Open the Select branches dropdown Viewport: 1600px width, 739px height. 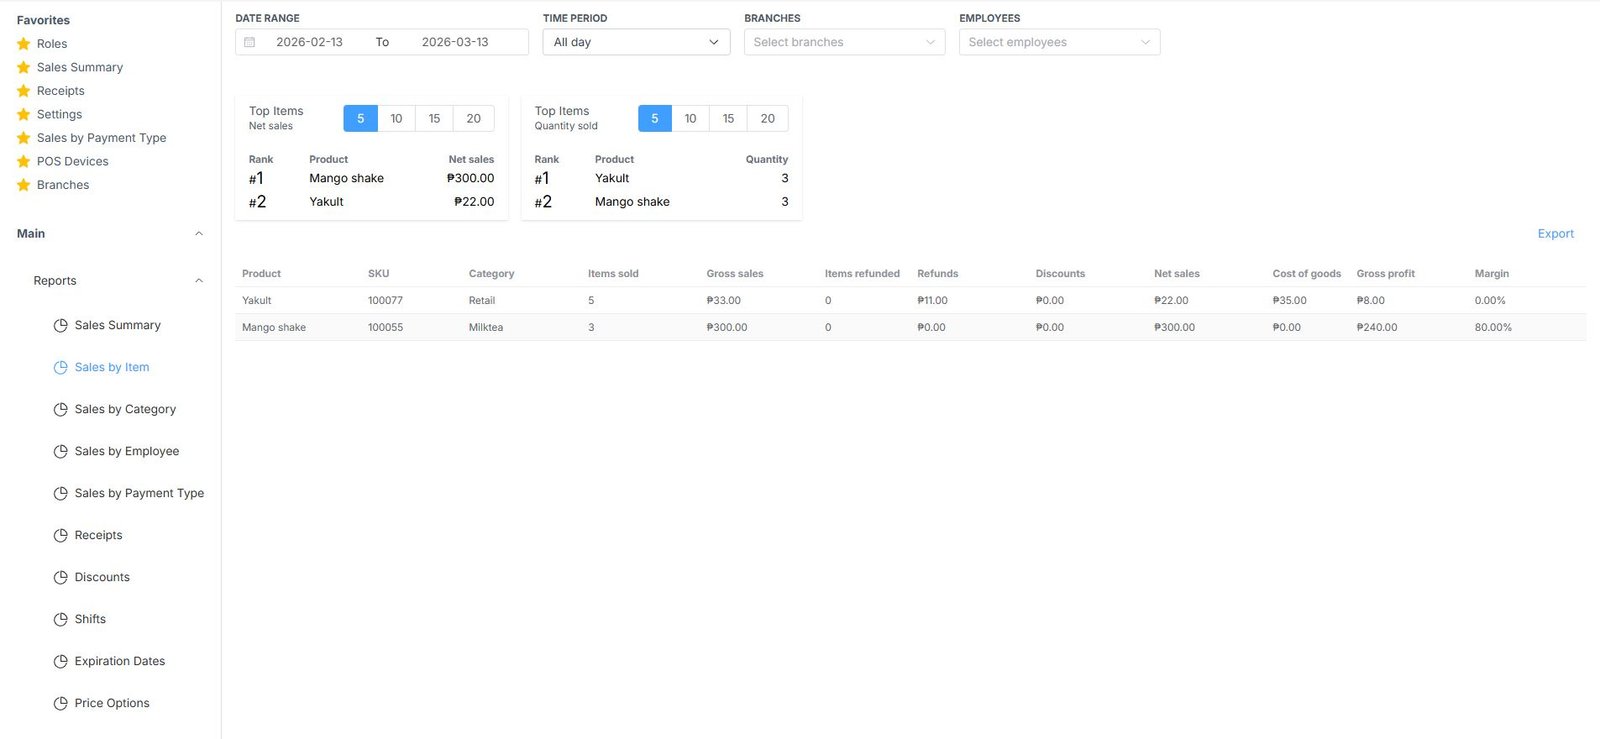click(x=844, y=42)
